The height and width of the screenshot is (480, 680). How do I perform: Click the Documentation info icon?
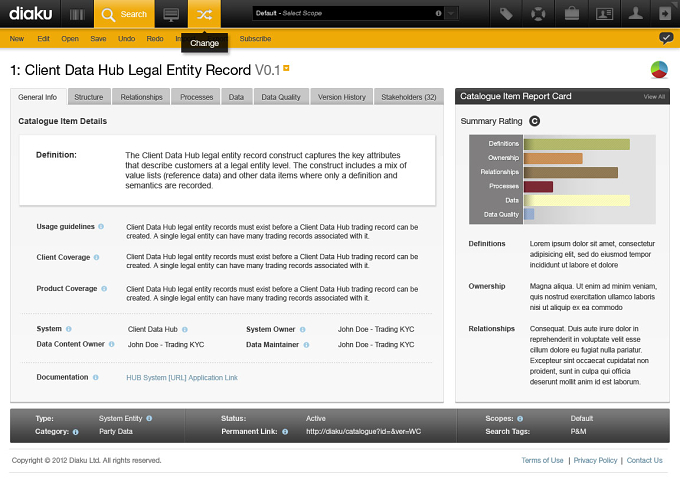(x=95, y=377)
